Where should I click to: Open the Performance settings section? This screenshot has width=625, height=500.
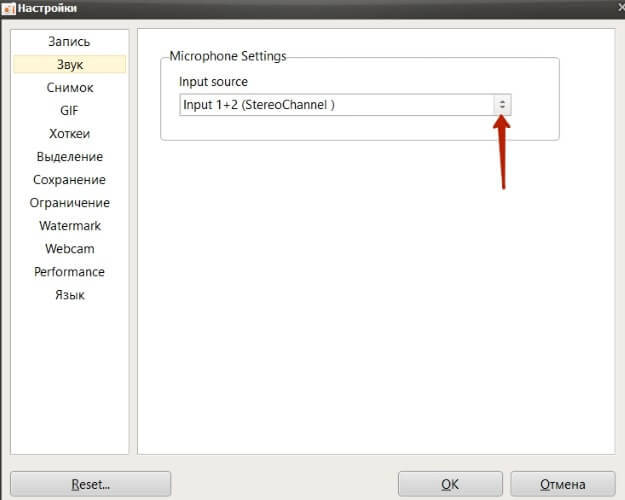coord(69,272)
